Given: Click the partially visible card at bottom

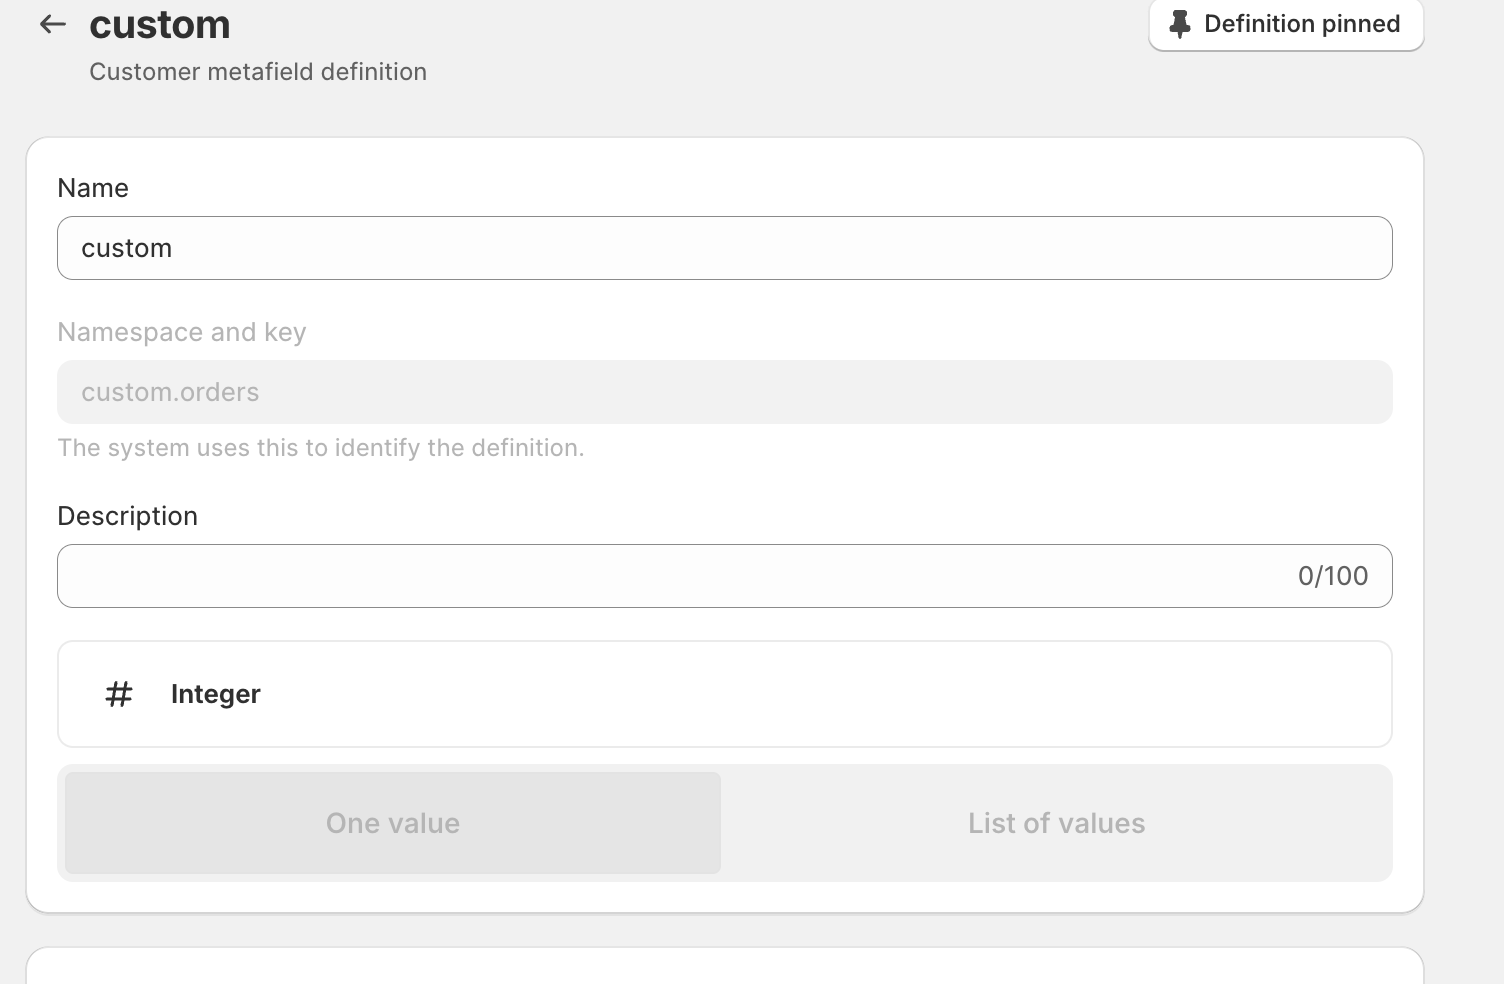Looking at the screenshot, I should click(x=724, y=967).
